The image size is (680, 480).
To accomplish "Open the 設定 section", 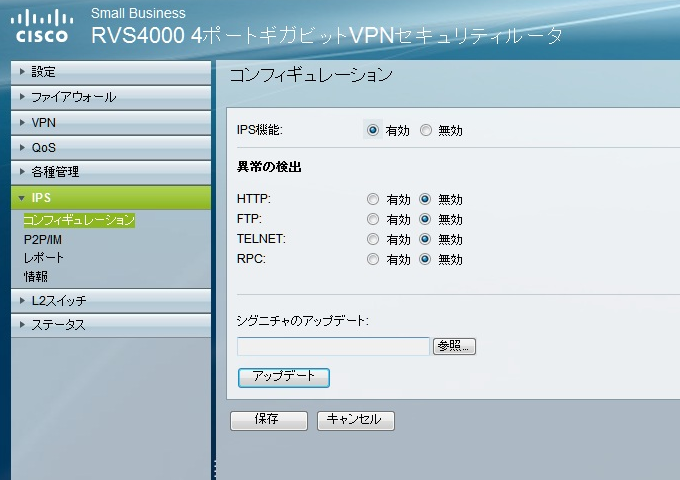I will pyautogui.click(x=111, y=72).
